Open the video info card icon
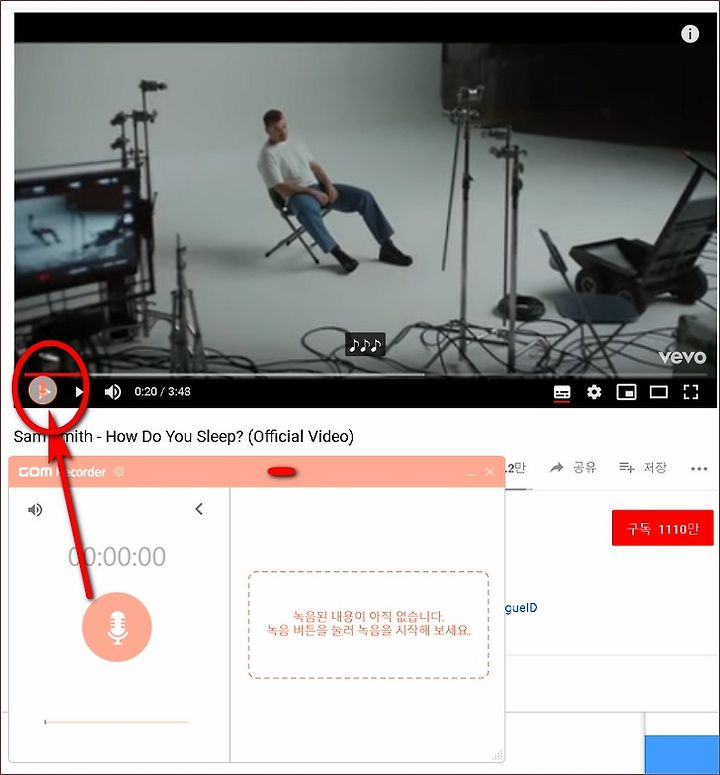The image size is (720, 775). pos(690,34)
